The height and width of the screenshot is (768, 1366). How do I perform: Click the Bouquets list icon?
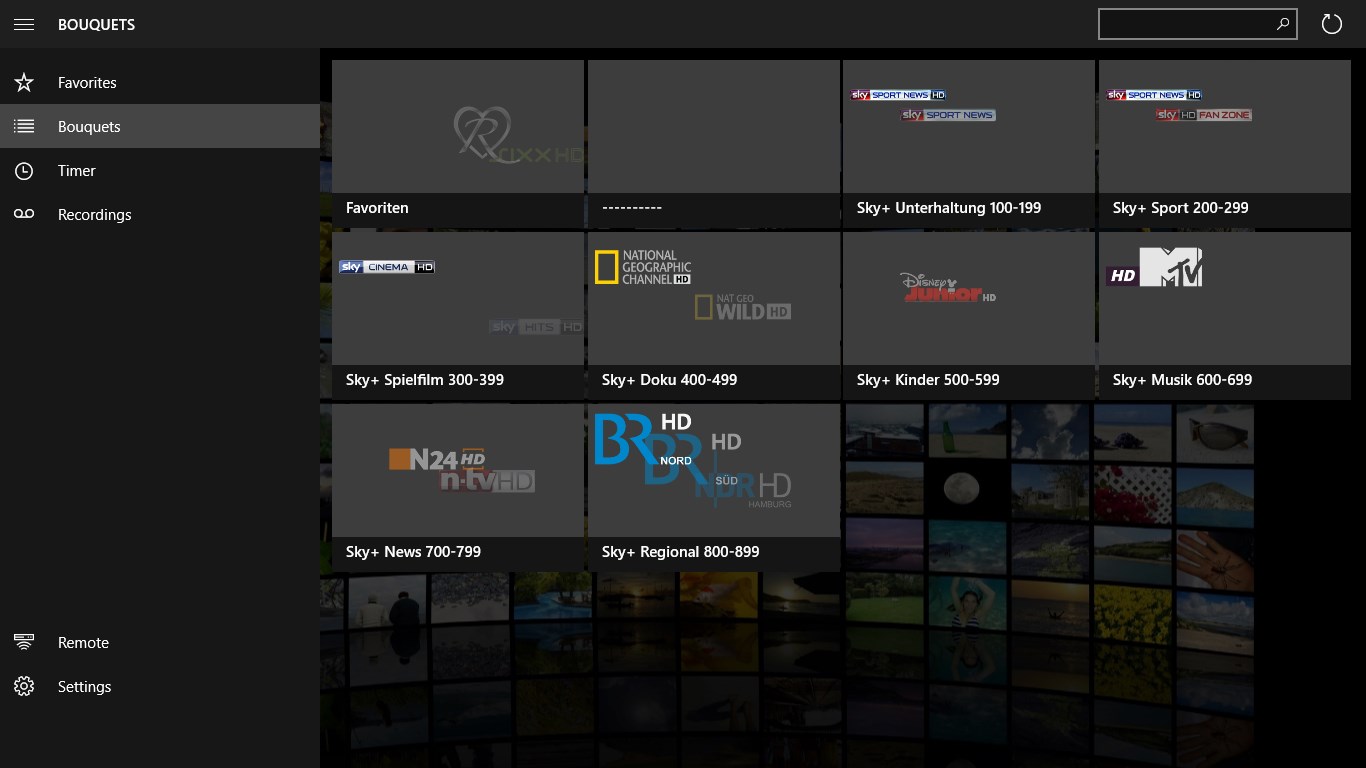pos(24,127)
